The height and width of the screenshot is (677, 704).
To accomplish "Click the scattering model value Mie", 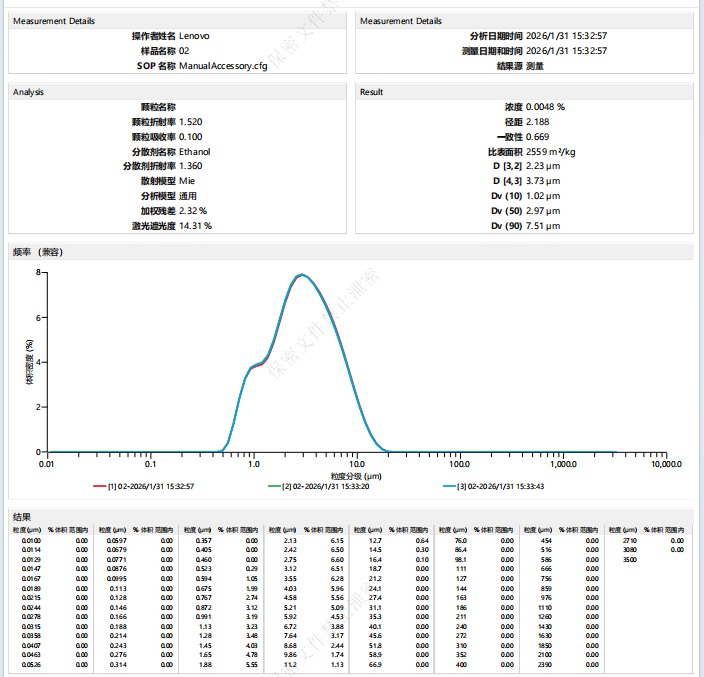I will pyautogui.click(x=187, y=181).
